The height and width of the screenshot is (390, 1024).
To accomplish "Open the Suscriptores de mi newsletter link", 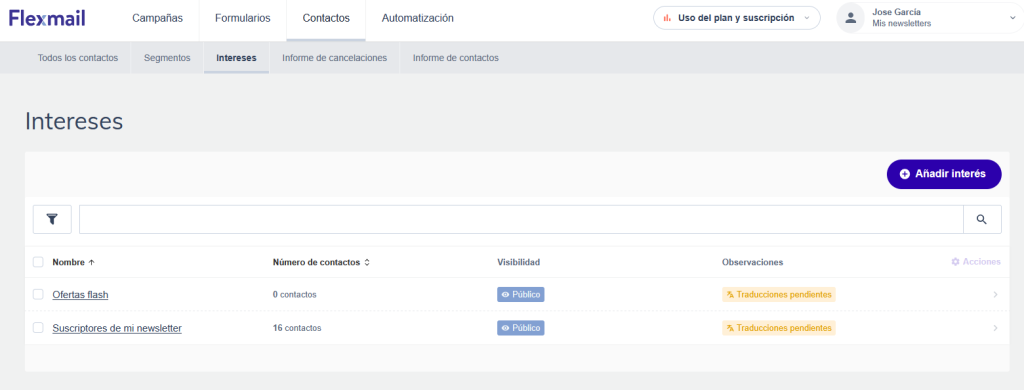I will click(117, 328).
